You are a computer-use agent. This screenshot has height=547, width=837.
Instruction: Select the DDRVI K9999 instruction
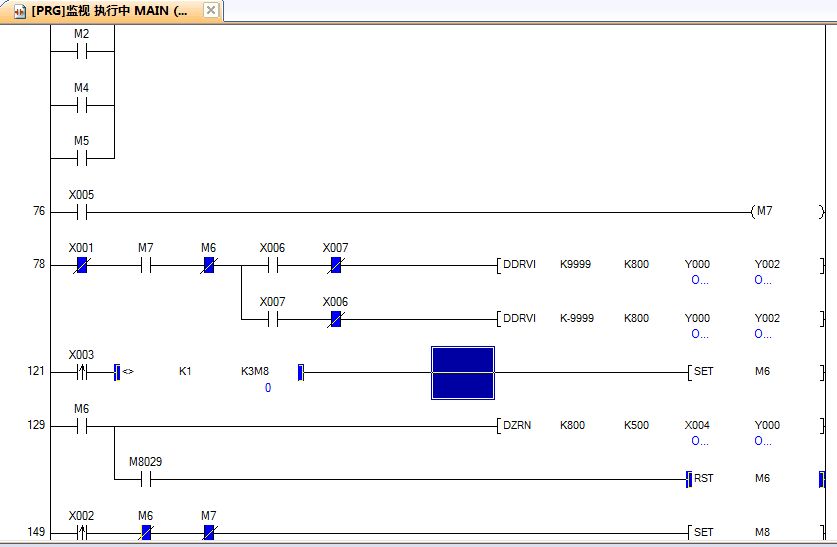point(660,265)
